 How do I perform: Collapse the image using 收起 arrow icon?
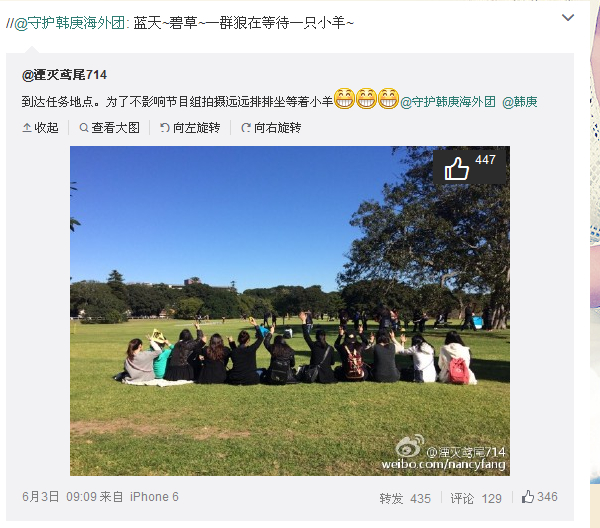tap(27, 128)
